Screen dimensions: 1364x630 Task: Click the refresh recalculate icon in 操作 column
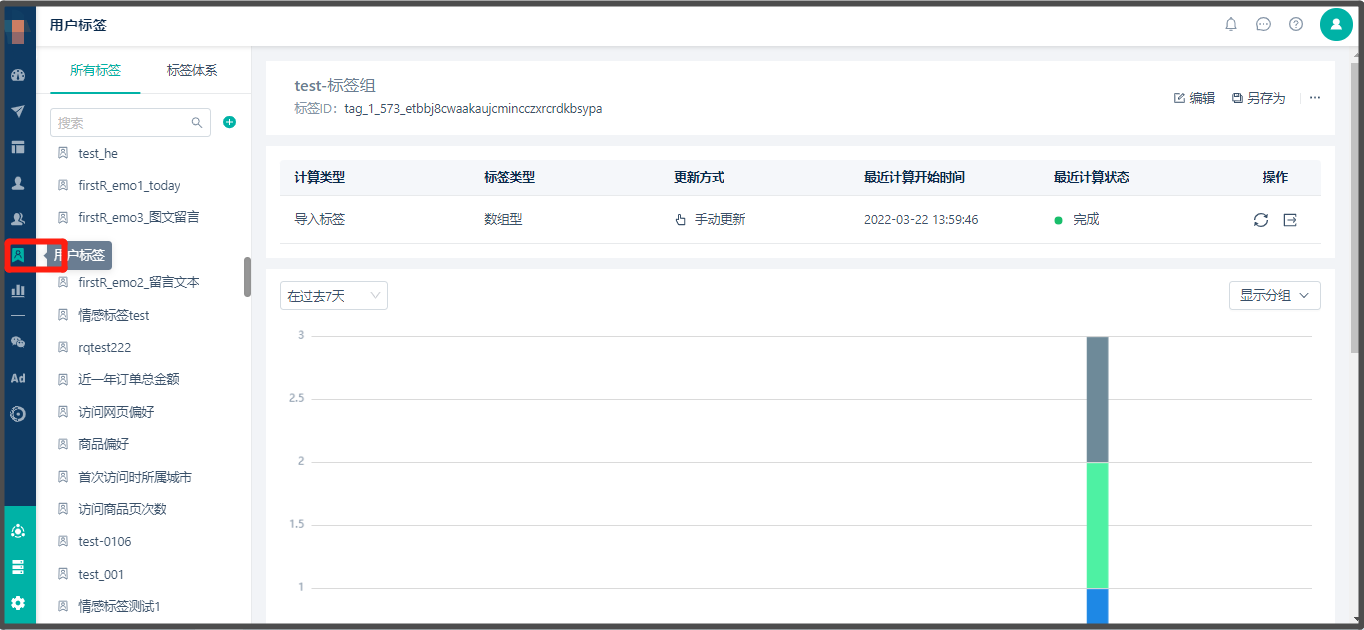pyautogui.click(x=1261, y=220)
